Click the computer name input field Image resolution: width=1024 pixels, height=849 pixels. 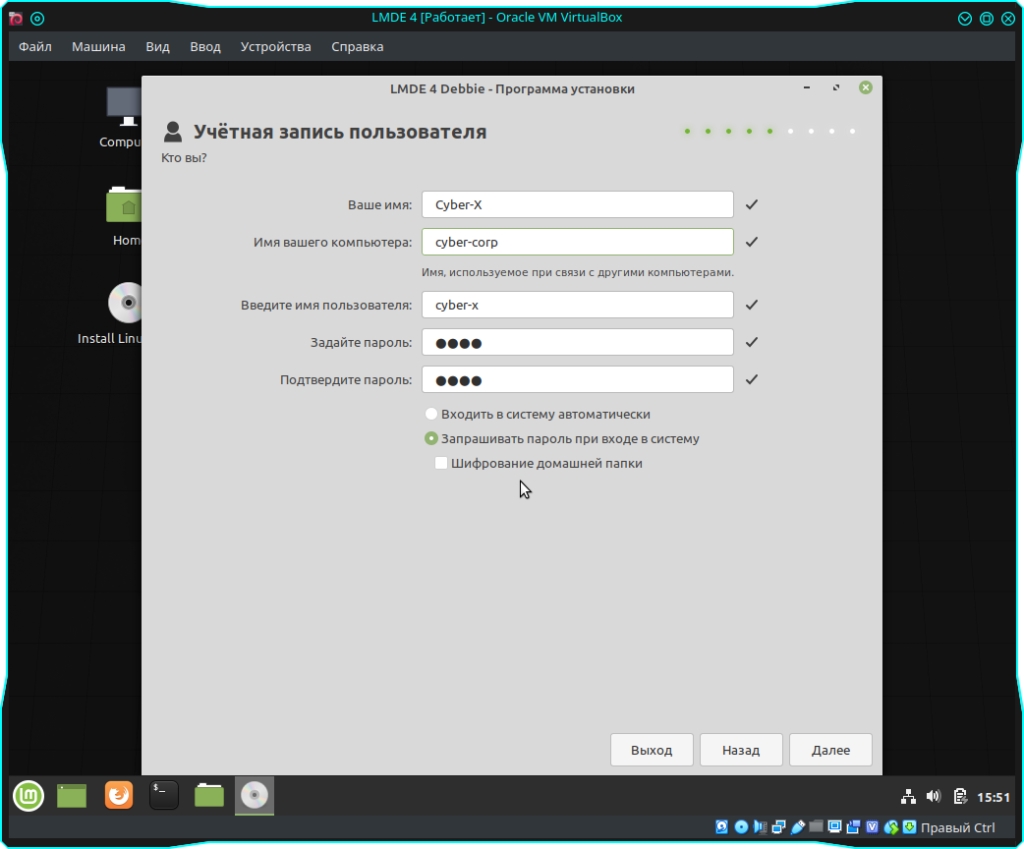coord(577,242)
